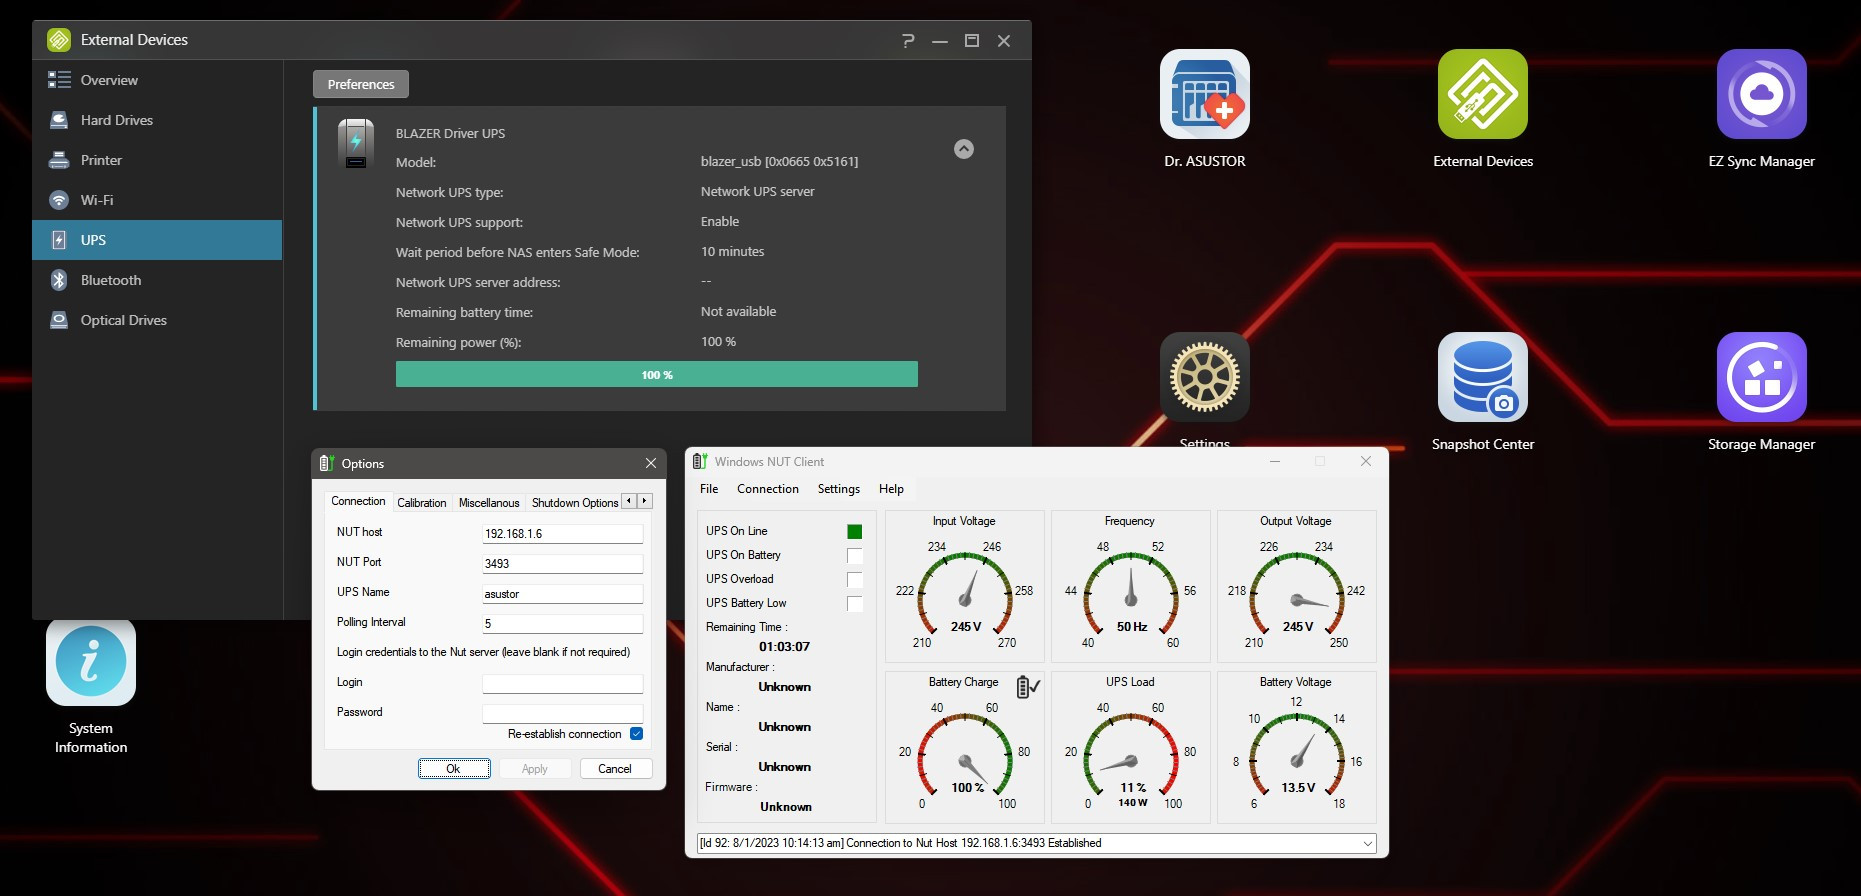Open System Information desktop icon
This screenshot has width=1861, height=896.
click(x=91, y=661)
